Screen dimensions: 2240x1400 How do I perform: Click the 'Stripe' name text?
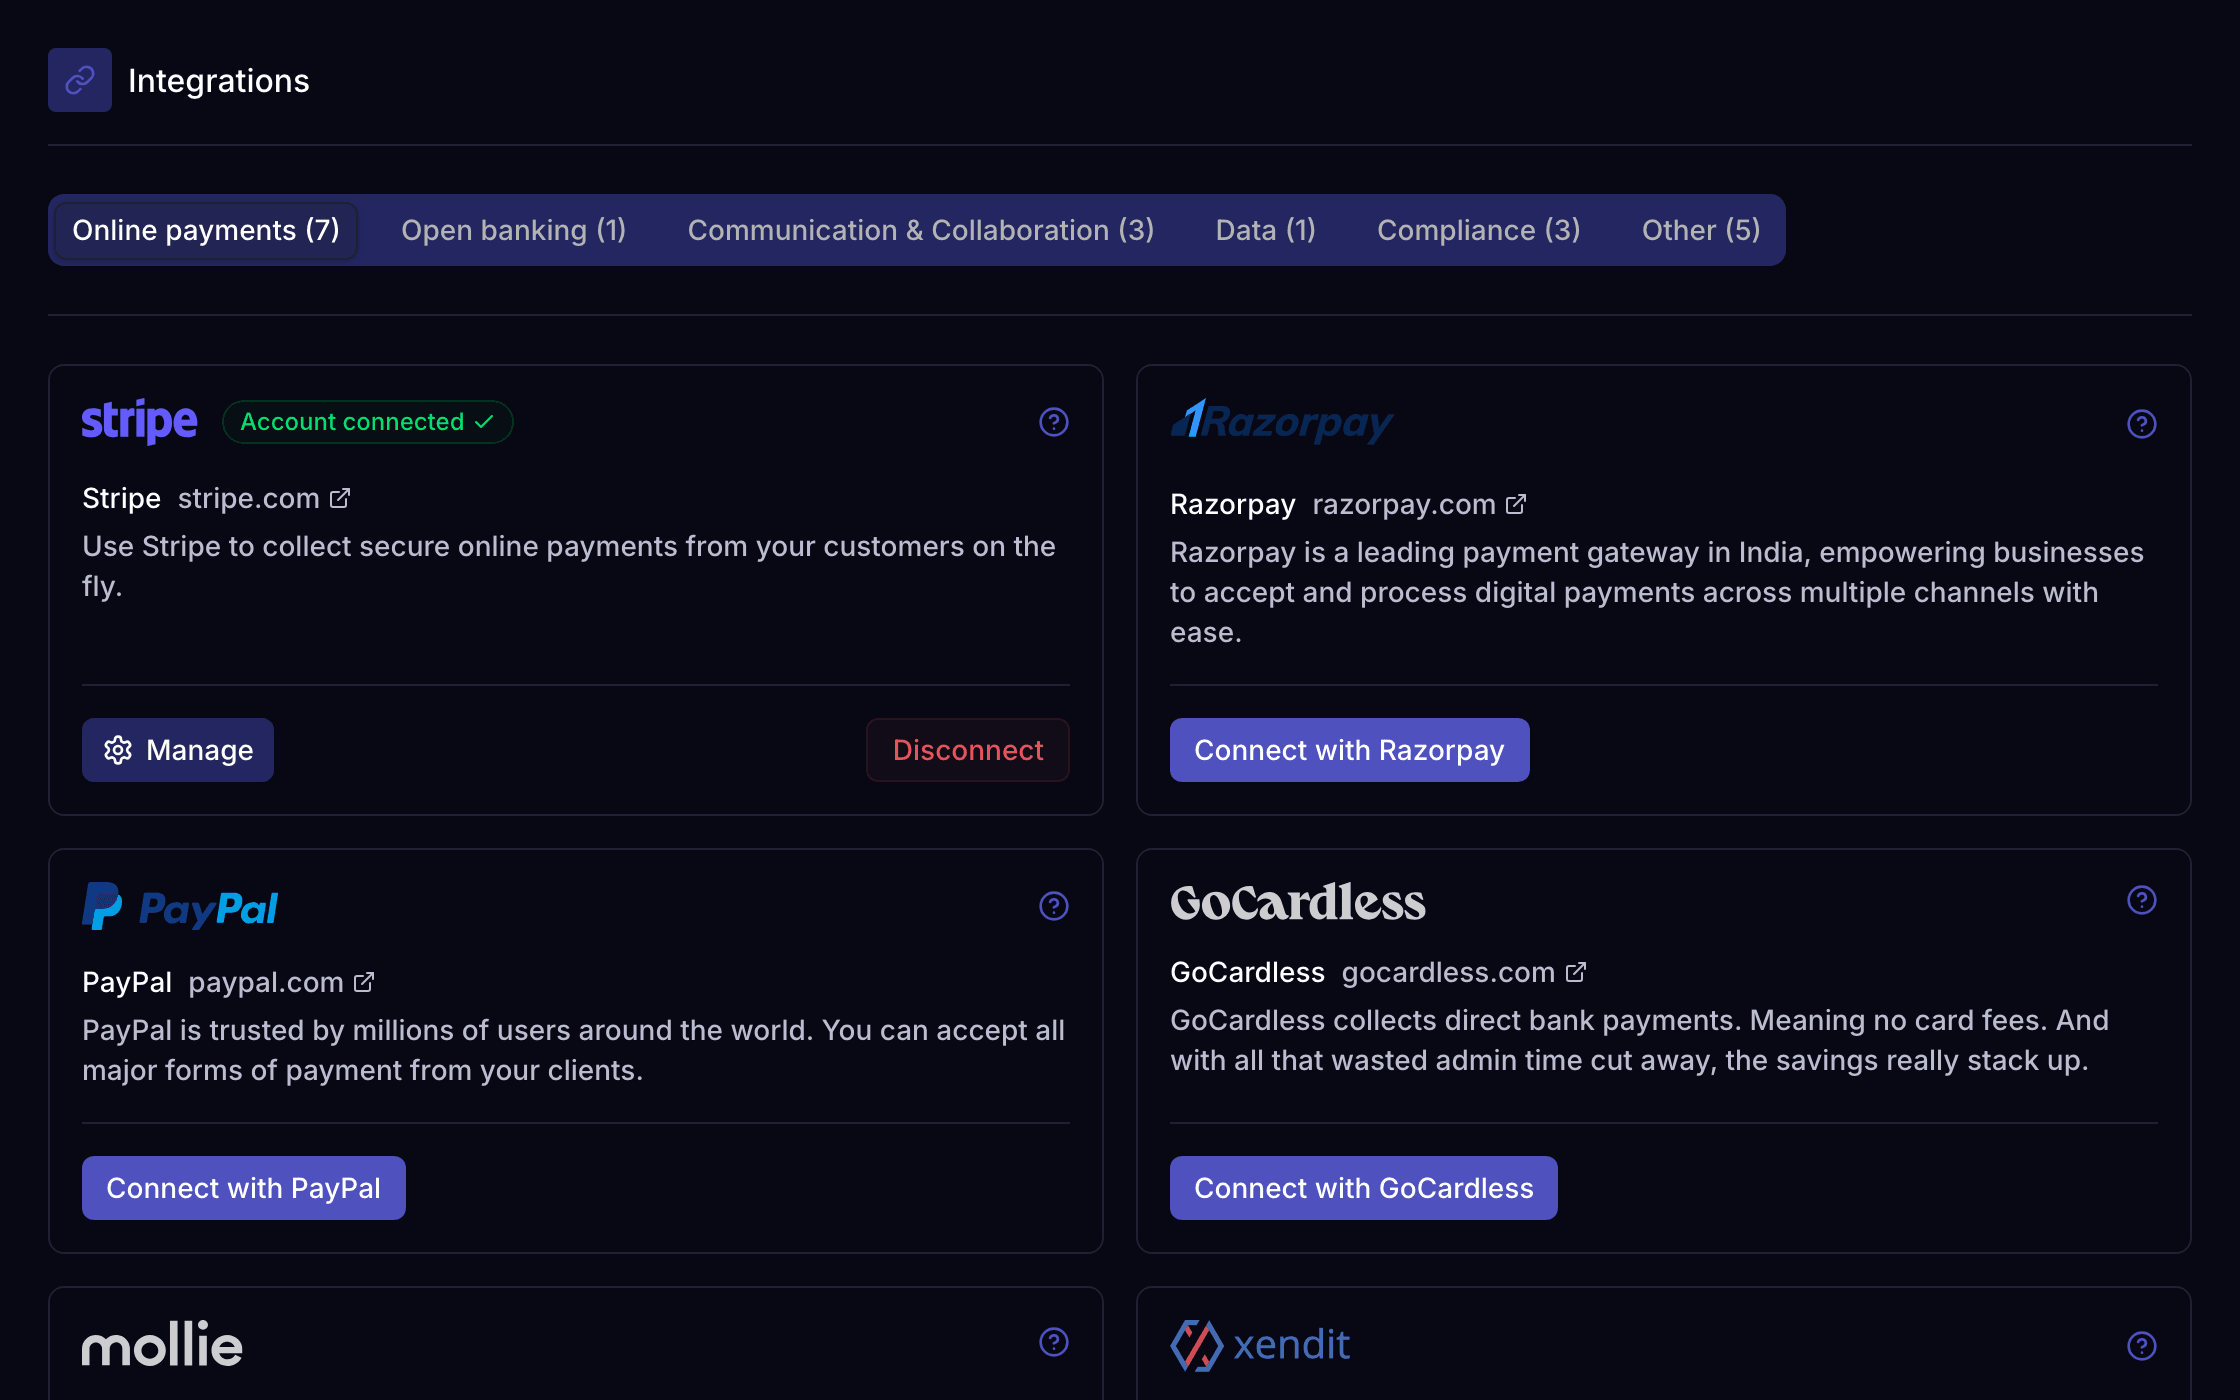pos(122,498)
